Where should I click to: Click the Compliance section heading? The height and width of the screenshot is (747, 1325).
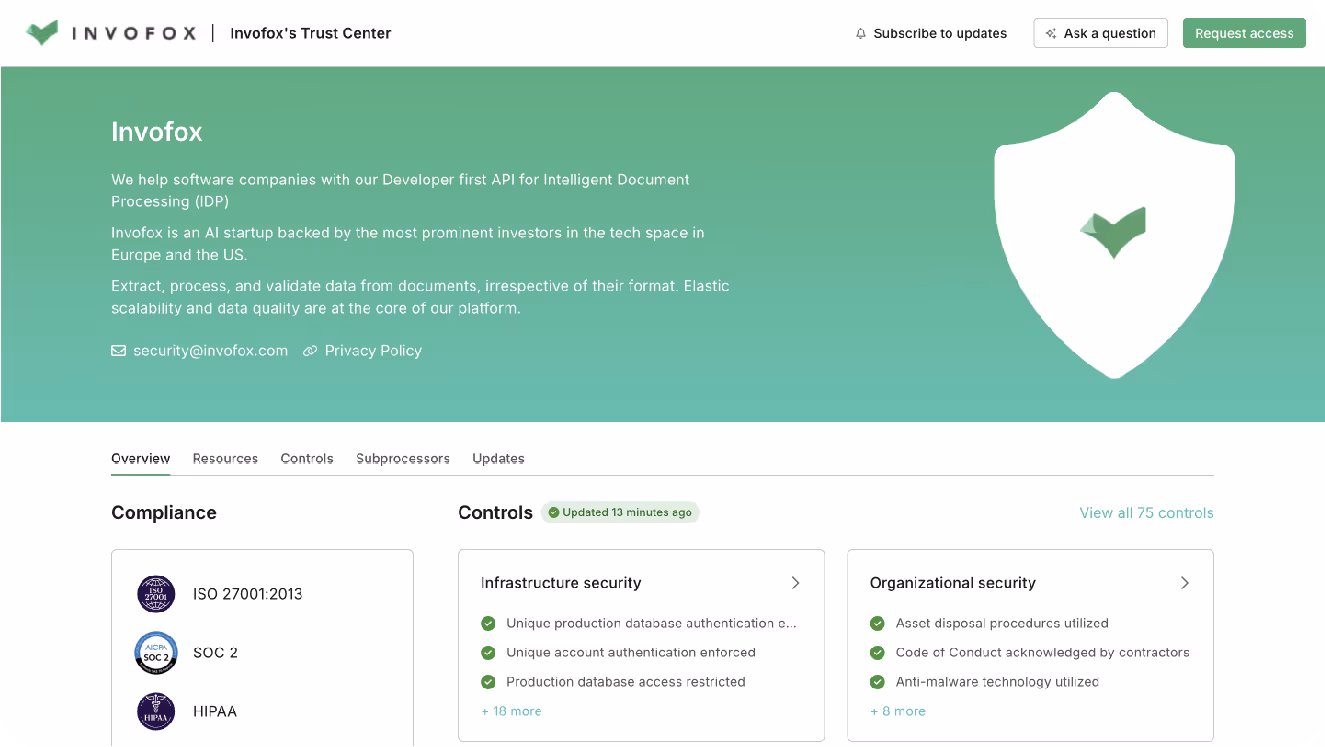click(x=164, y=512)
